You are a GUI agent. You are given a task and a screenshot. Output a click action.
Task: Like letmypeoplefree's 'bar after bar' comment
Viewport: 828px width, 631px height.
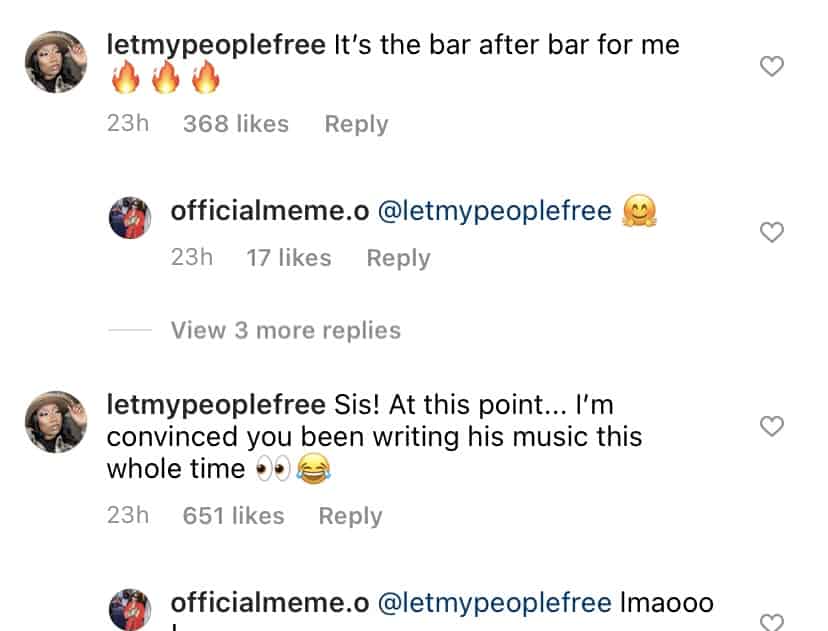[x=771, y=65]
